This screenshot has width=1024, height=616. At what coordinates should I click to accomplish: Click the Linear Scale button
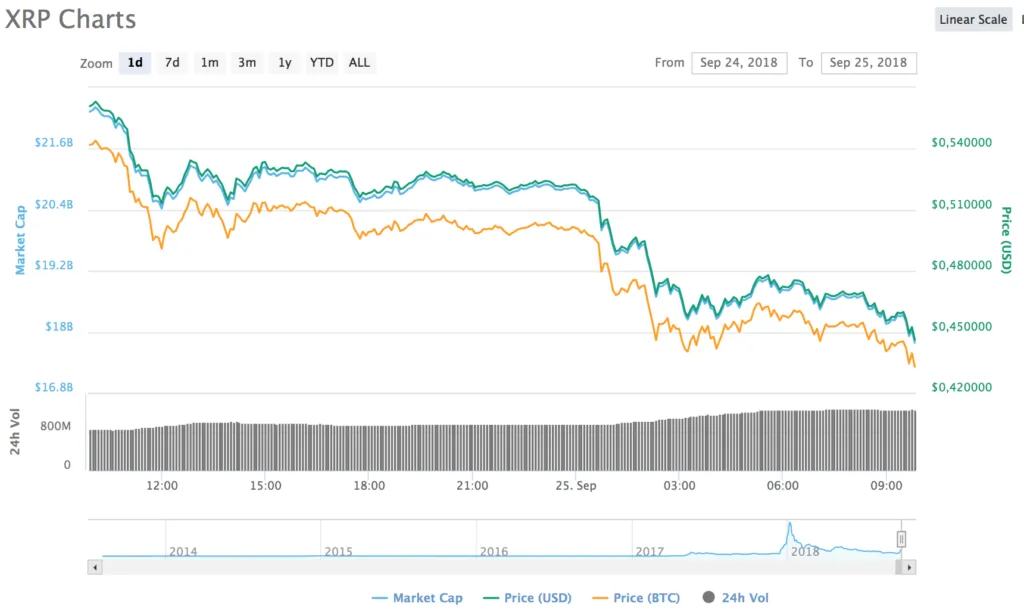tap(973, 20)
